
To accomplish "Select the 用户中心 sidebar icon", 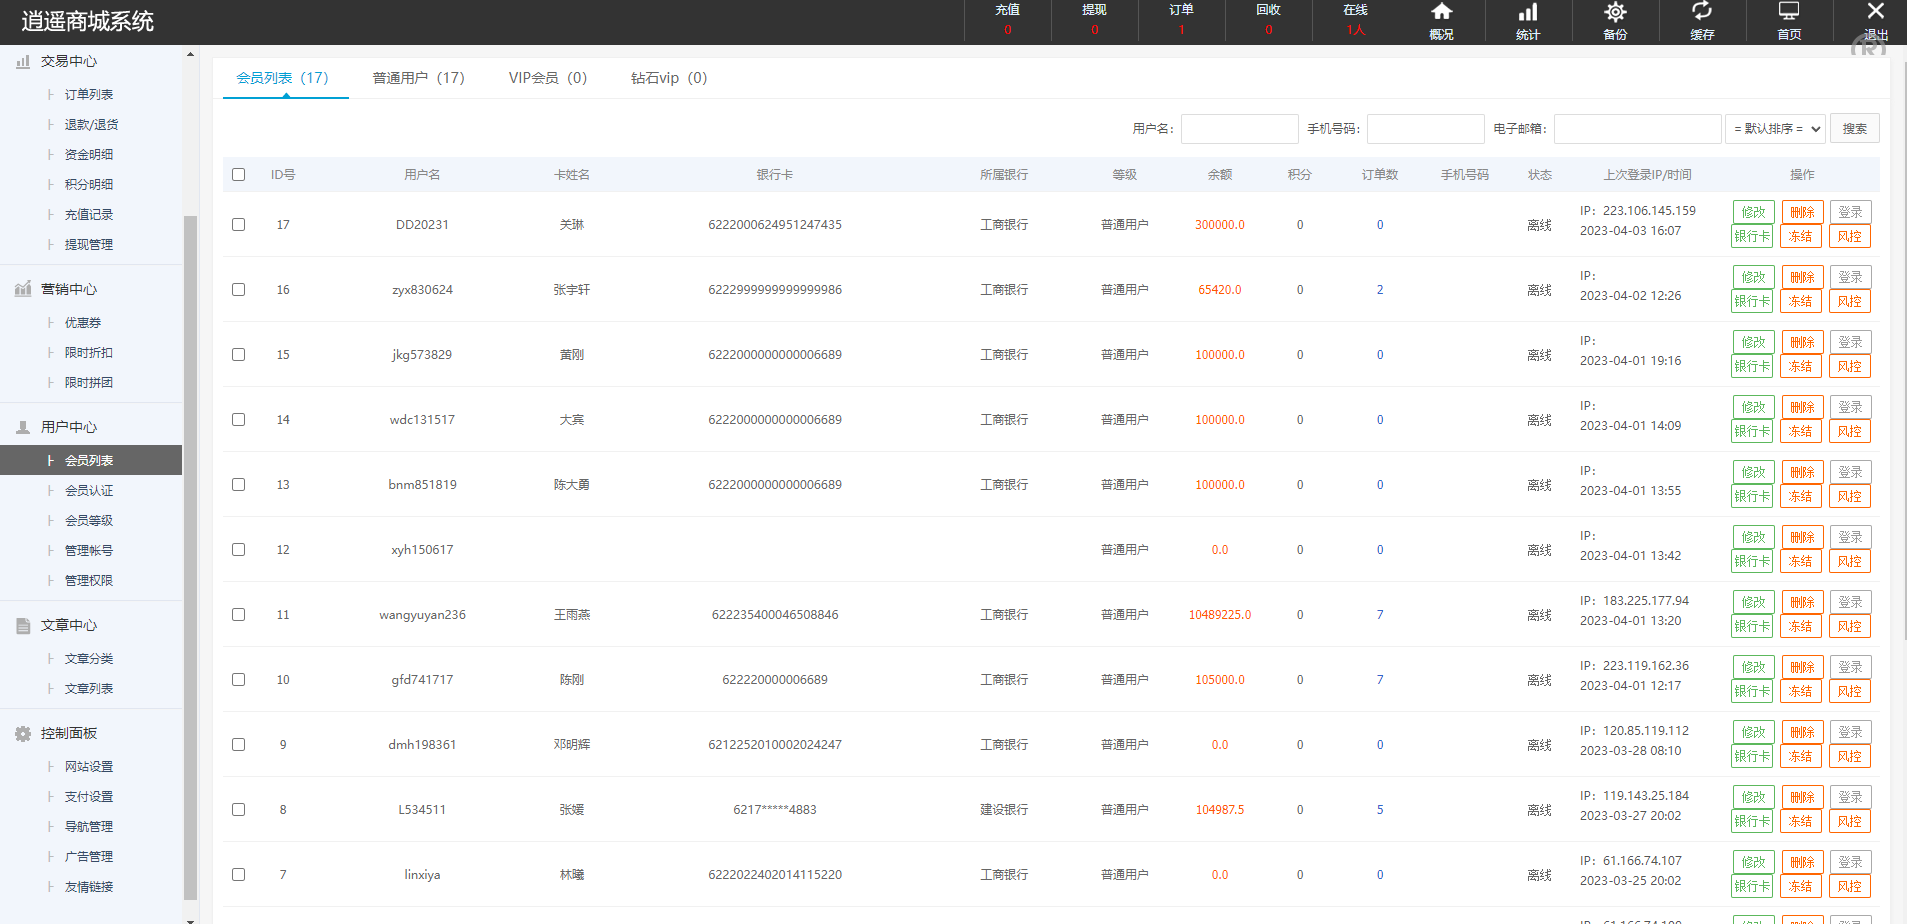I will point(23,427).
